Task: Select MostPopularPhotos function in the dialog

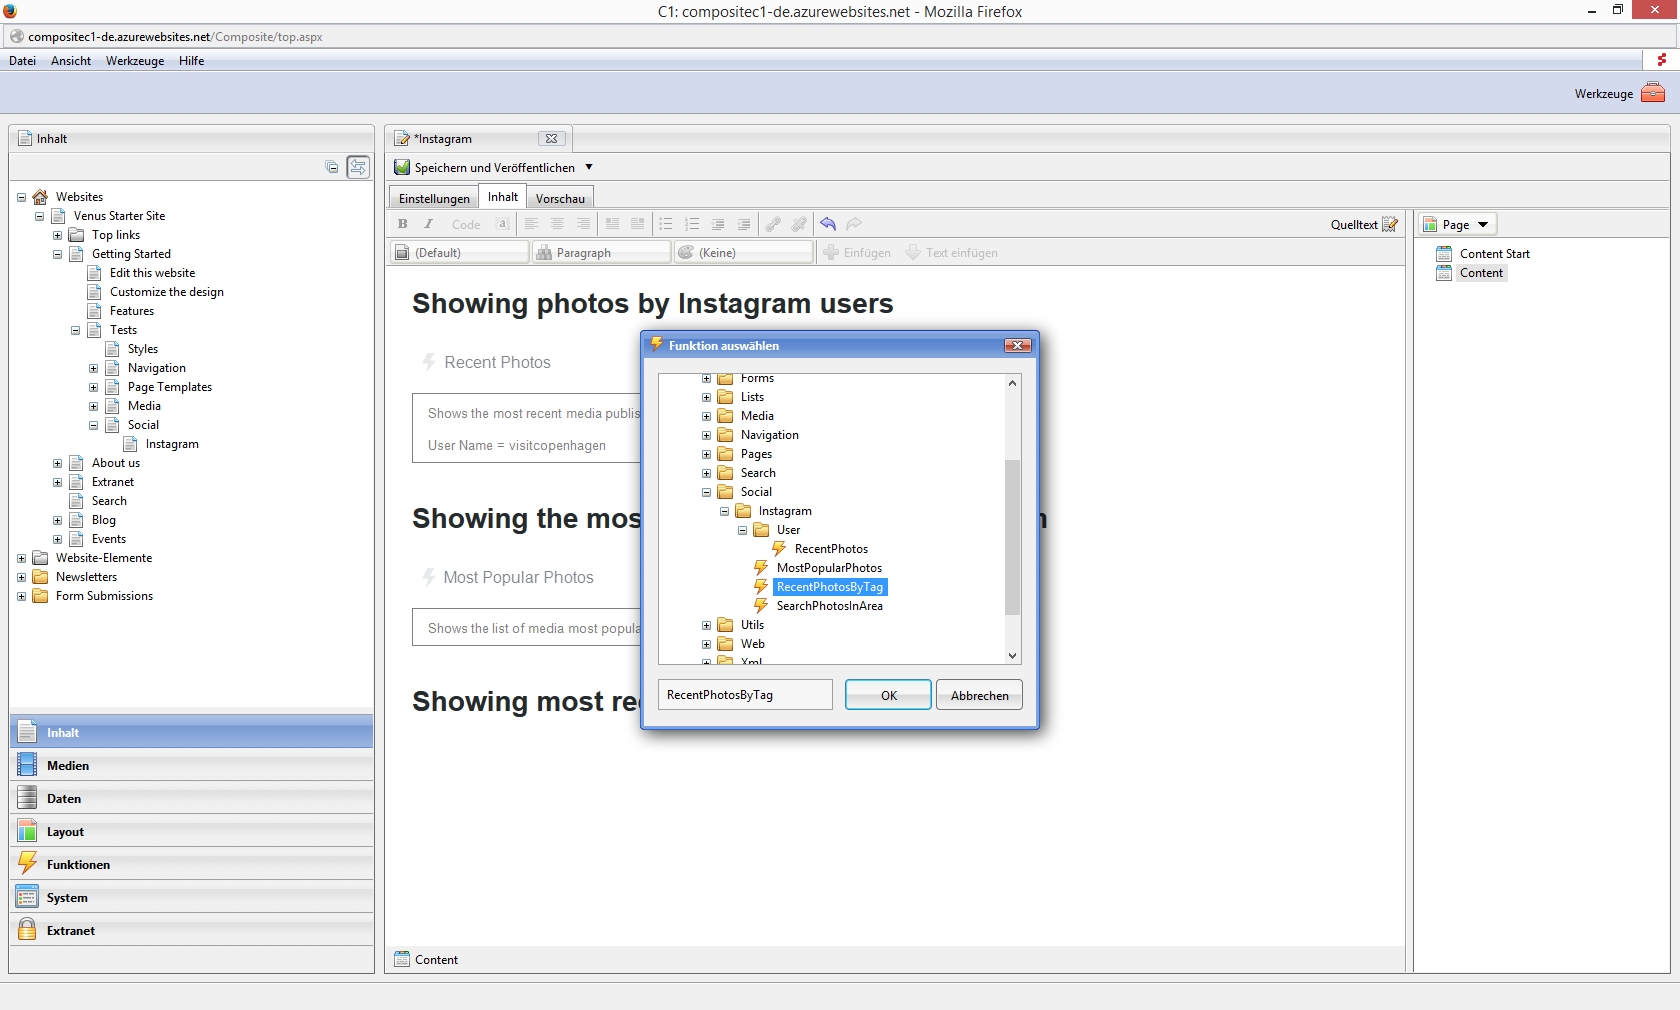Action: click(x=828, y=568)
